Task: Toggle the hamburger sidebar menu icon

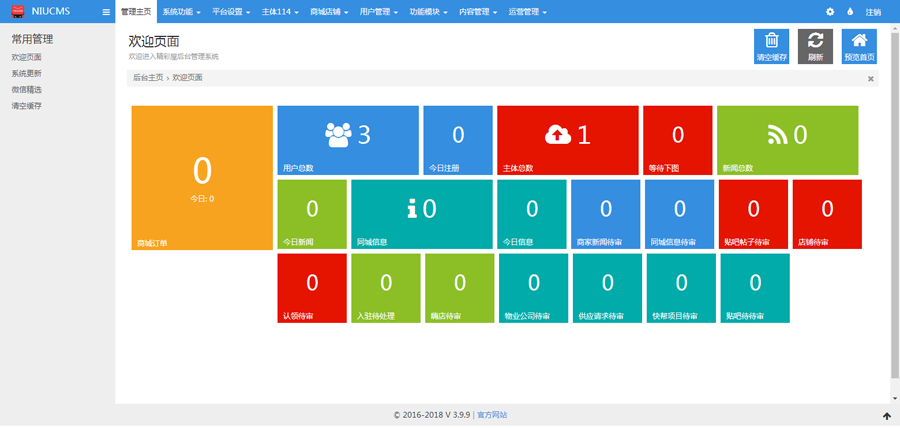Action: (106, 12)
